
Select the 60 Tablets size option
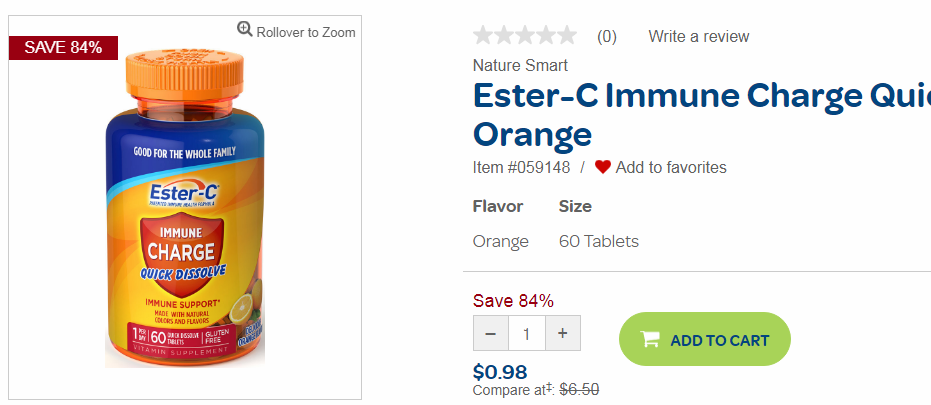coord(599,242)
